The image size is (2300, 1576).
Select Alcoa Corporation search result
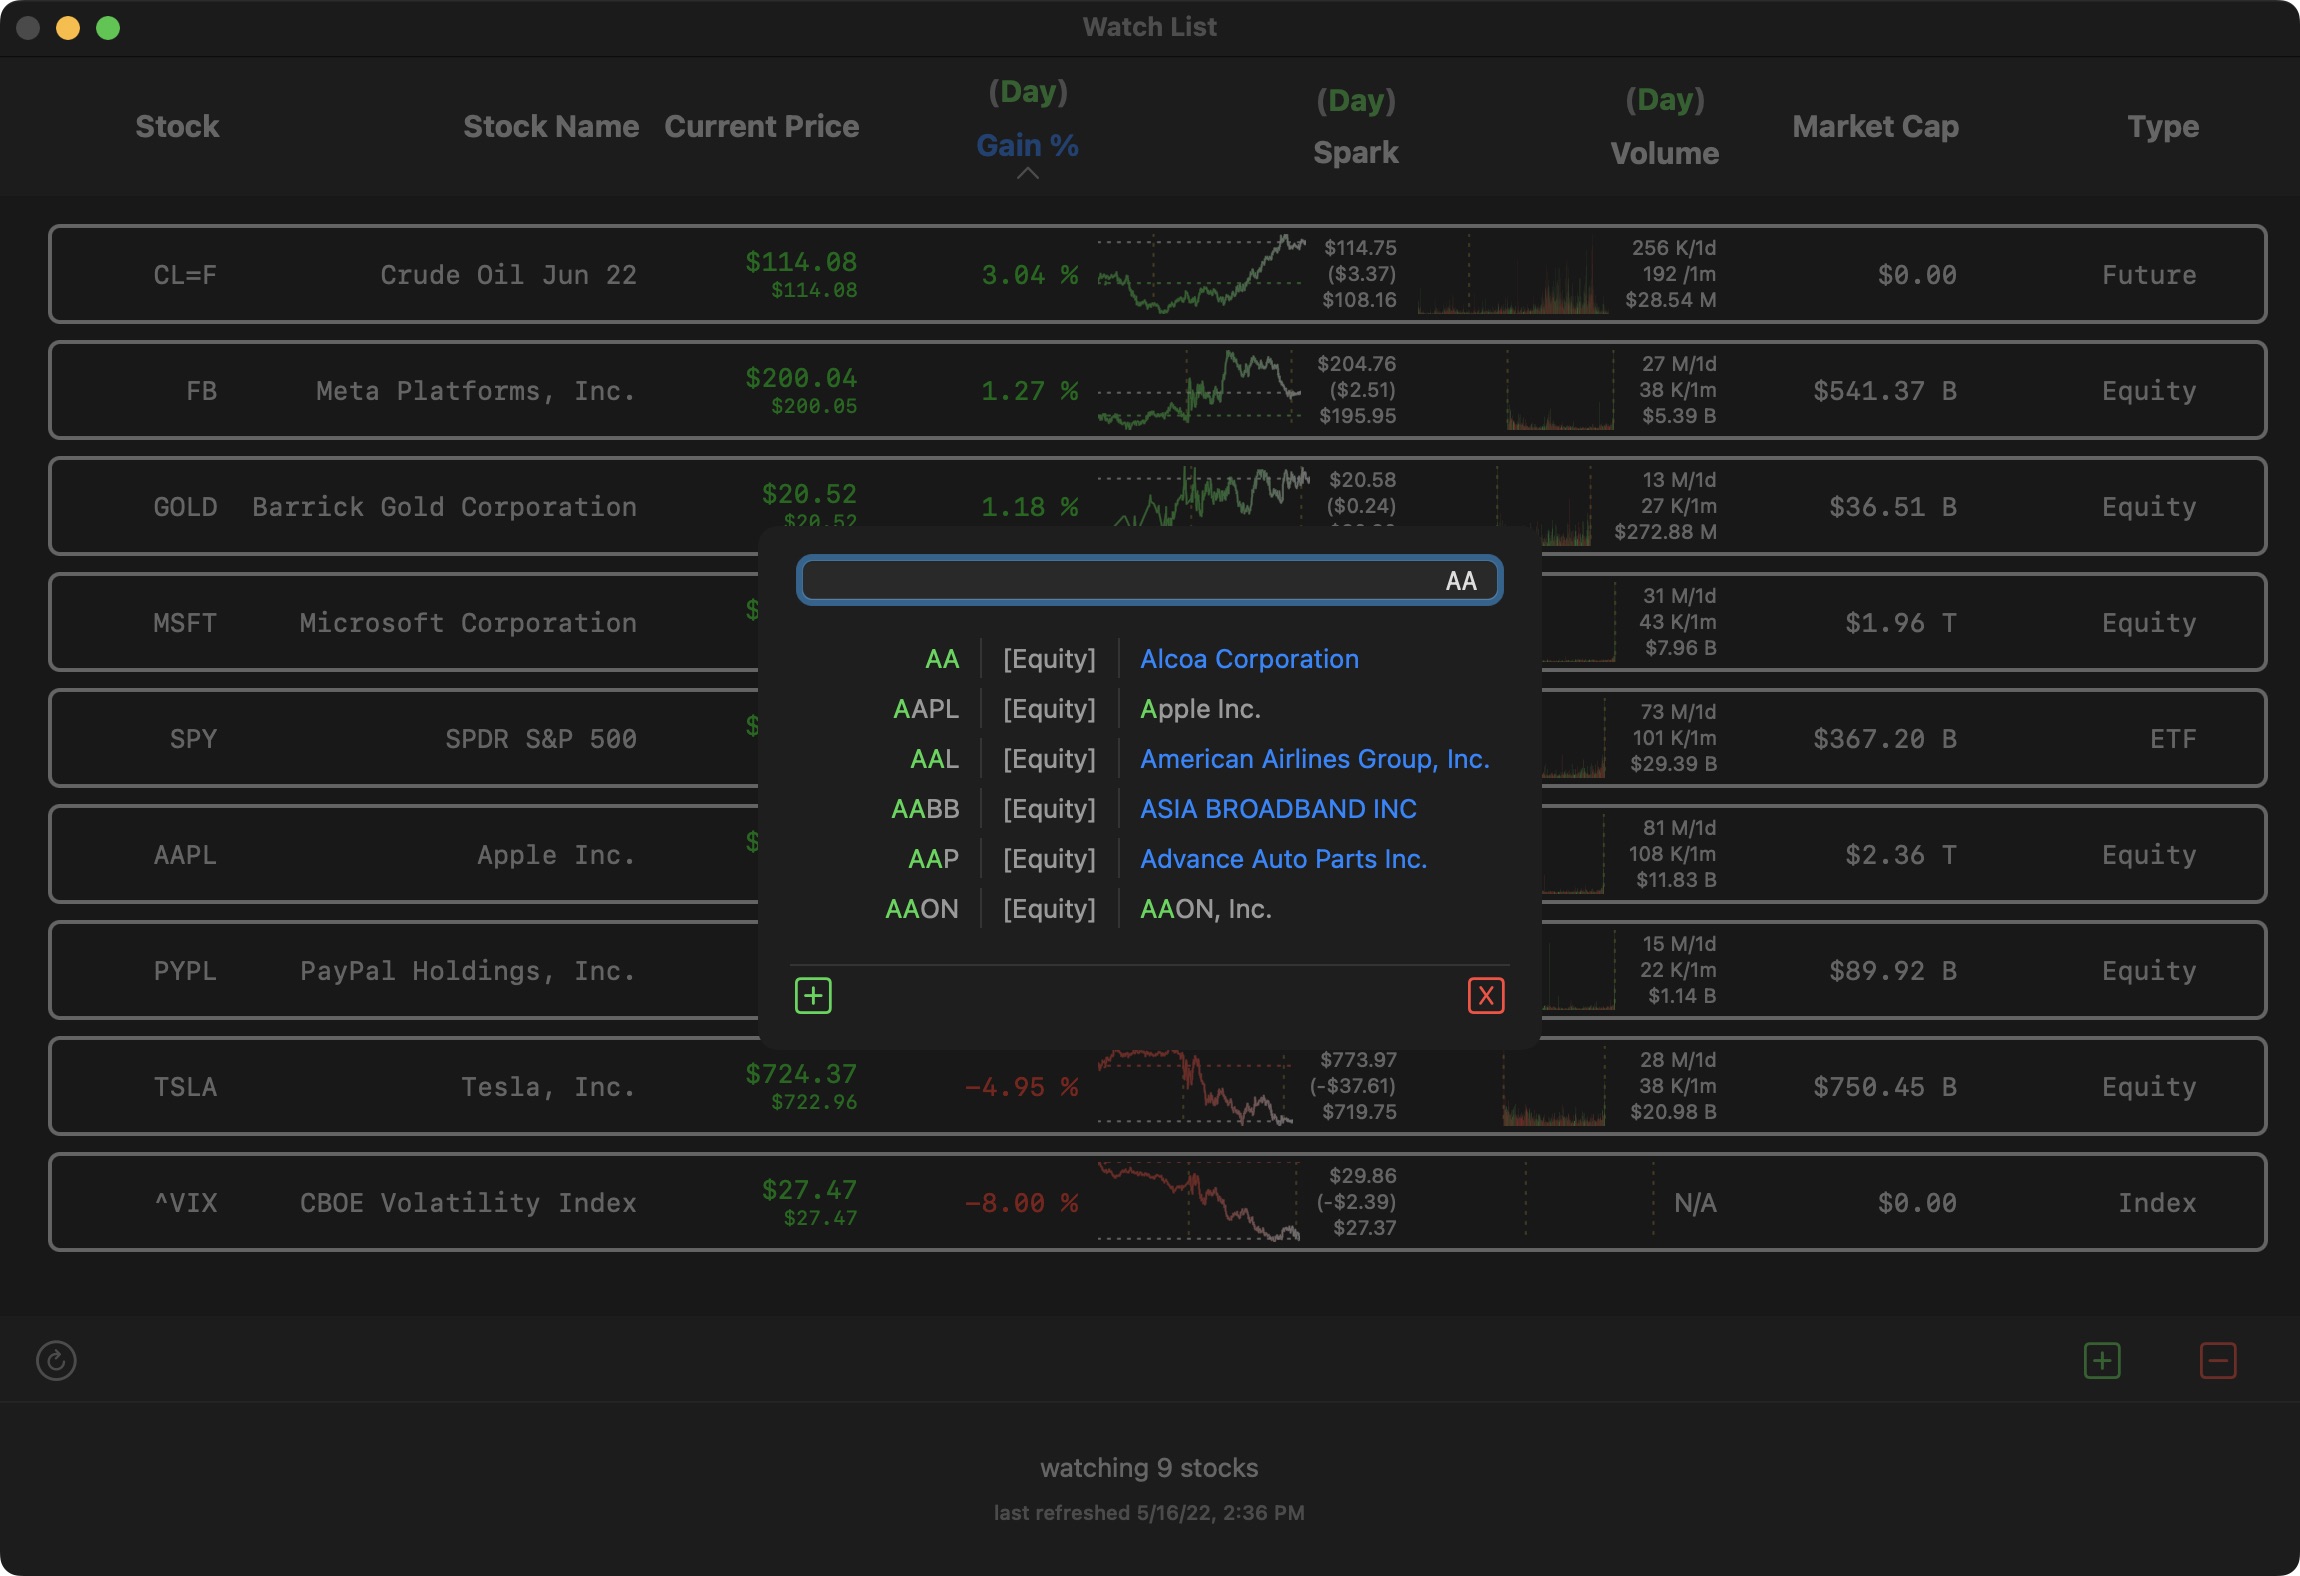coord(1249,659)
